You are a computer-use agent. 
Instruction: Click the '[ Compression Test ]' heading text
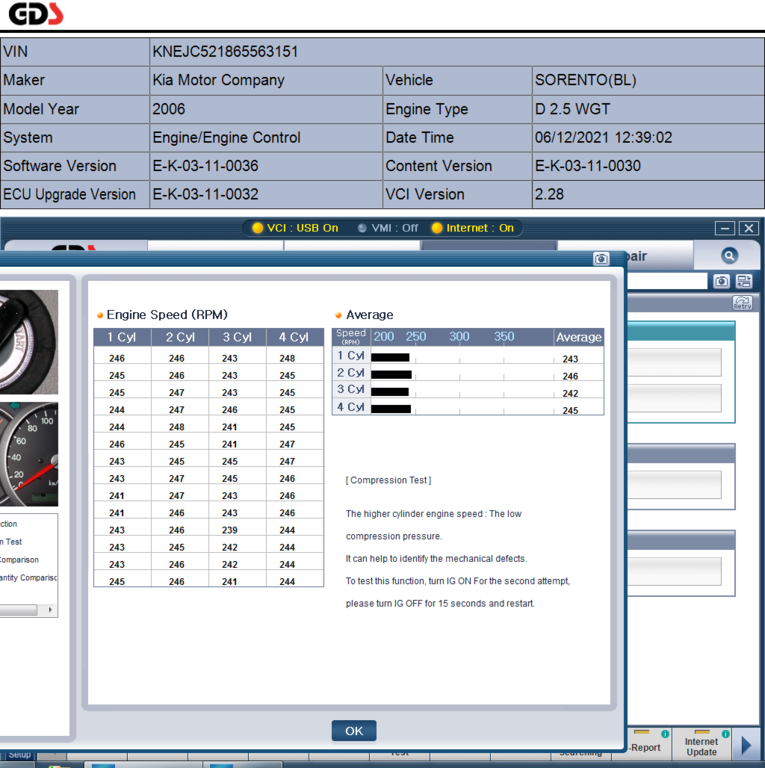(x=388, y=480)
